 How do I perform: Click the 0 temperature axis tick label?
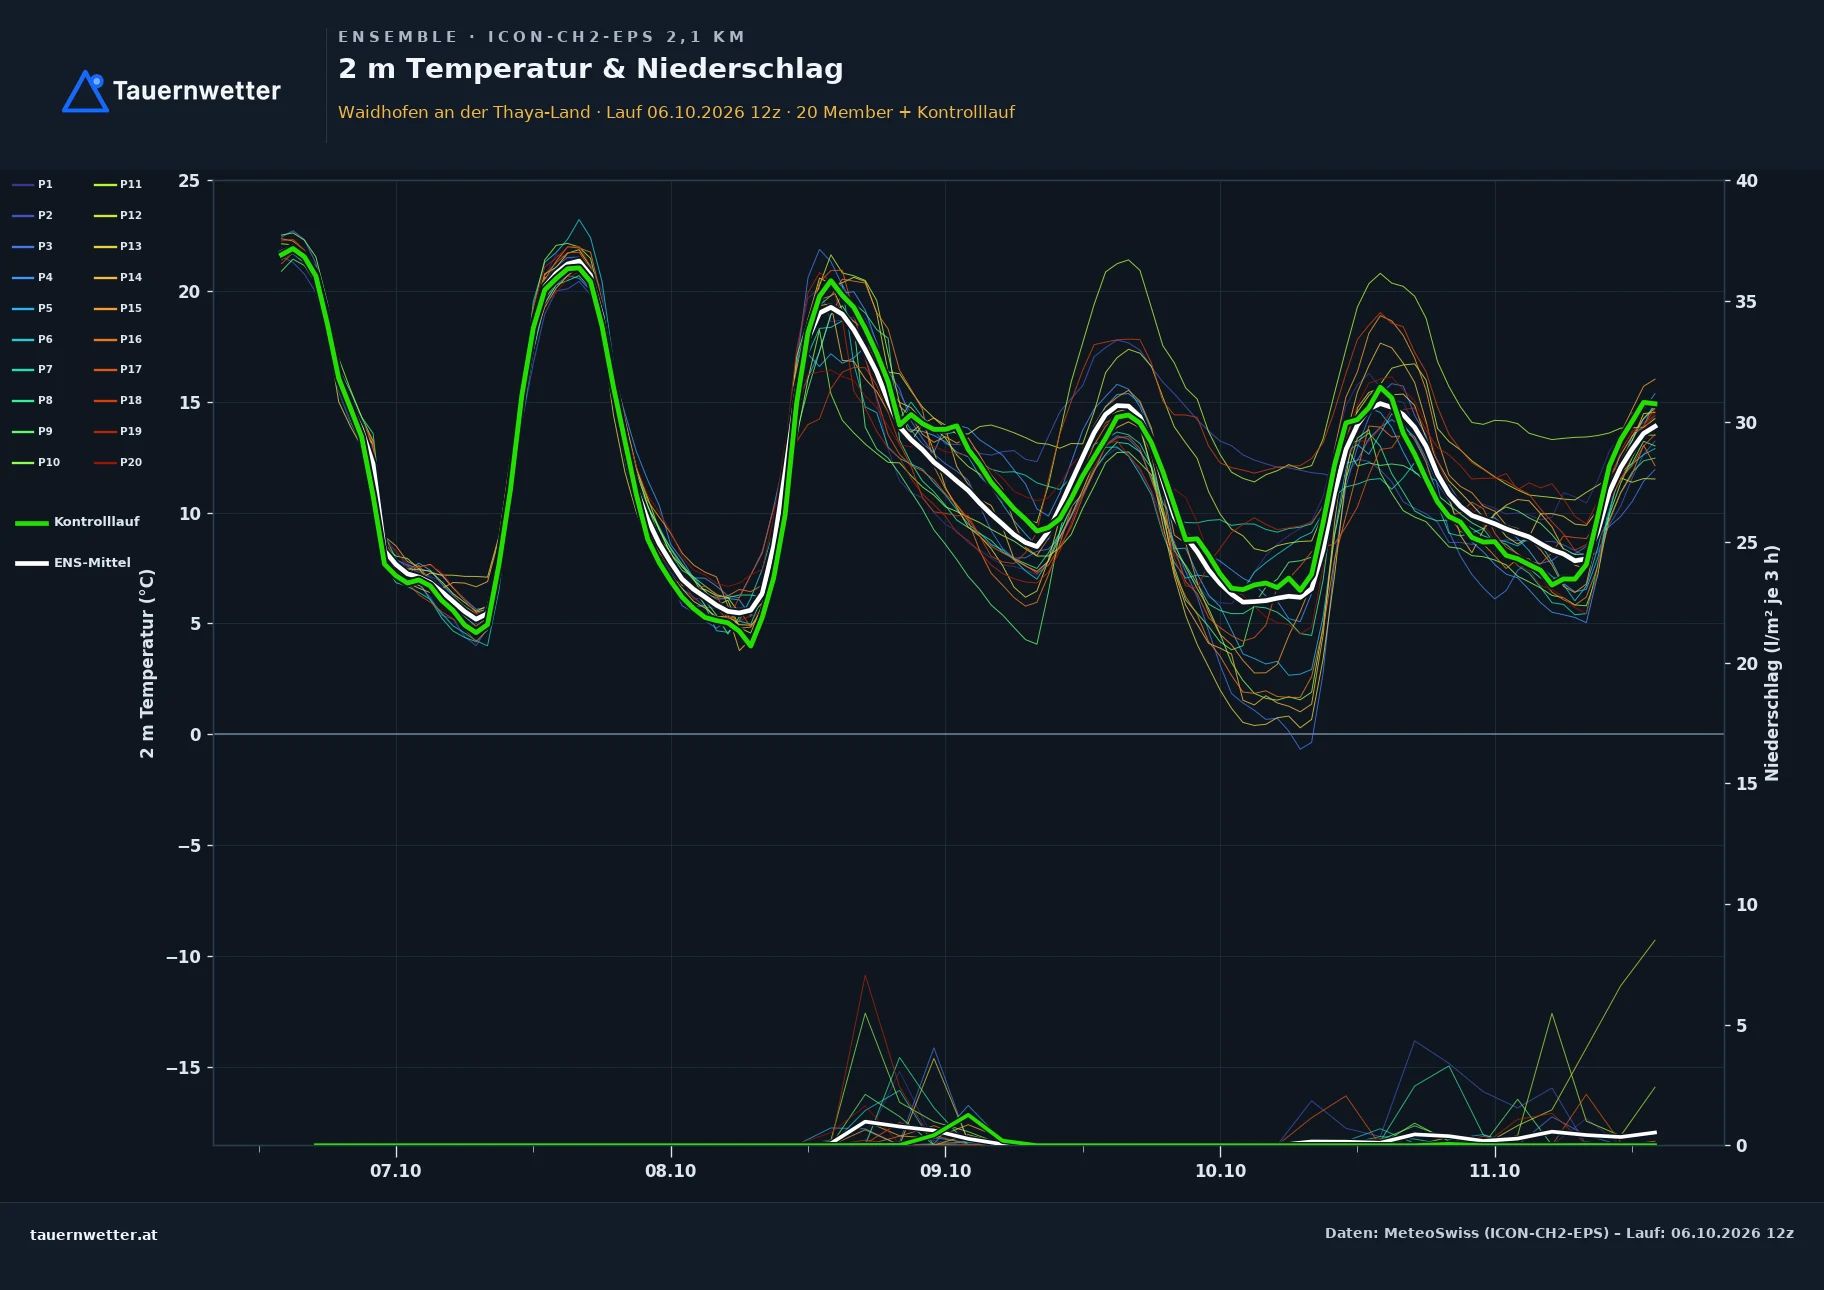pos(196,735)
